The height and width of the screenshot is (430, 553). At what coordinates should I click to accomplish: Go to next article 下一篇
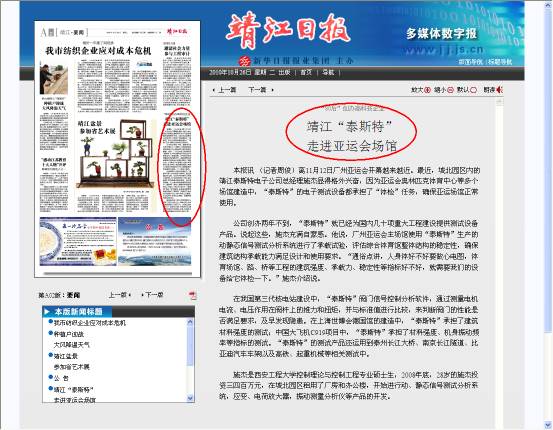(x=261, y=90)
